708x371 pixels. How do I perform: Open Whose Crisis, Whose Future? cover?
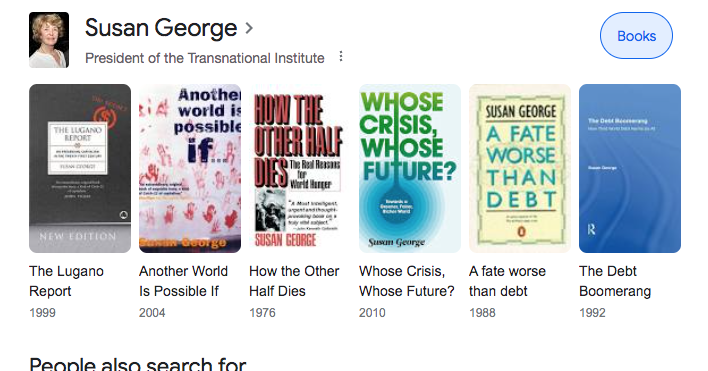tap(410, 168)
